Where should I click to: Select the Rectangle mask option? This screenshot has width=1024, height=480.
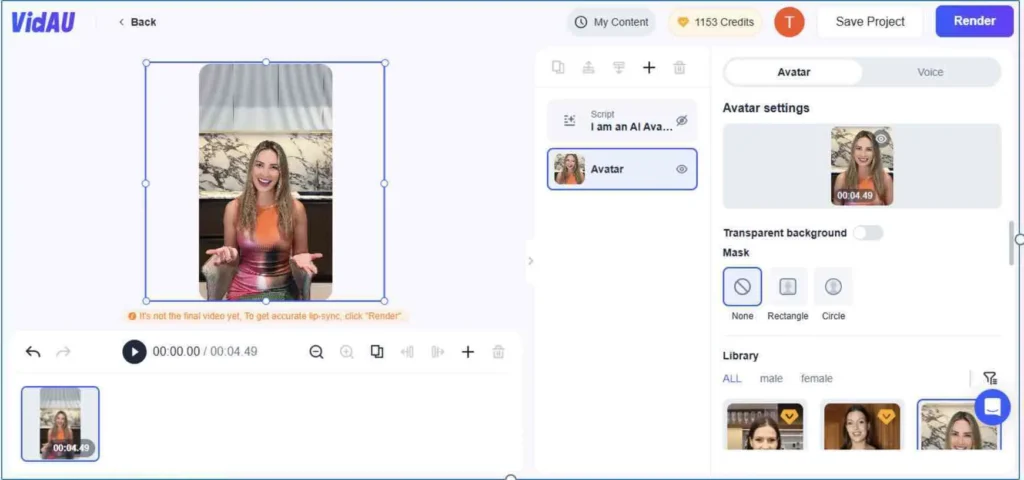tap(787, 287)
